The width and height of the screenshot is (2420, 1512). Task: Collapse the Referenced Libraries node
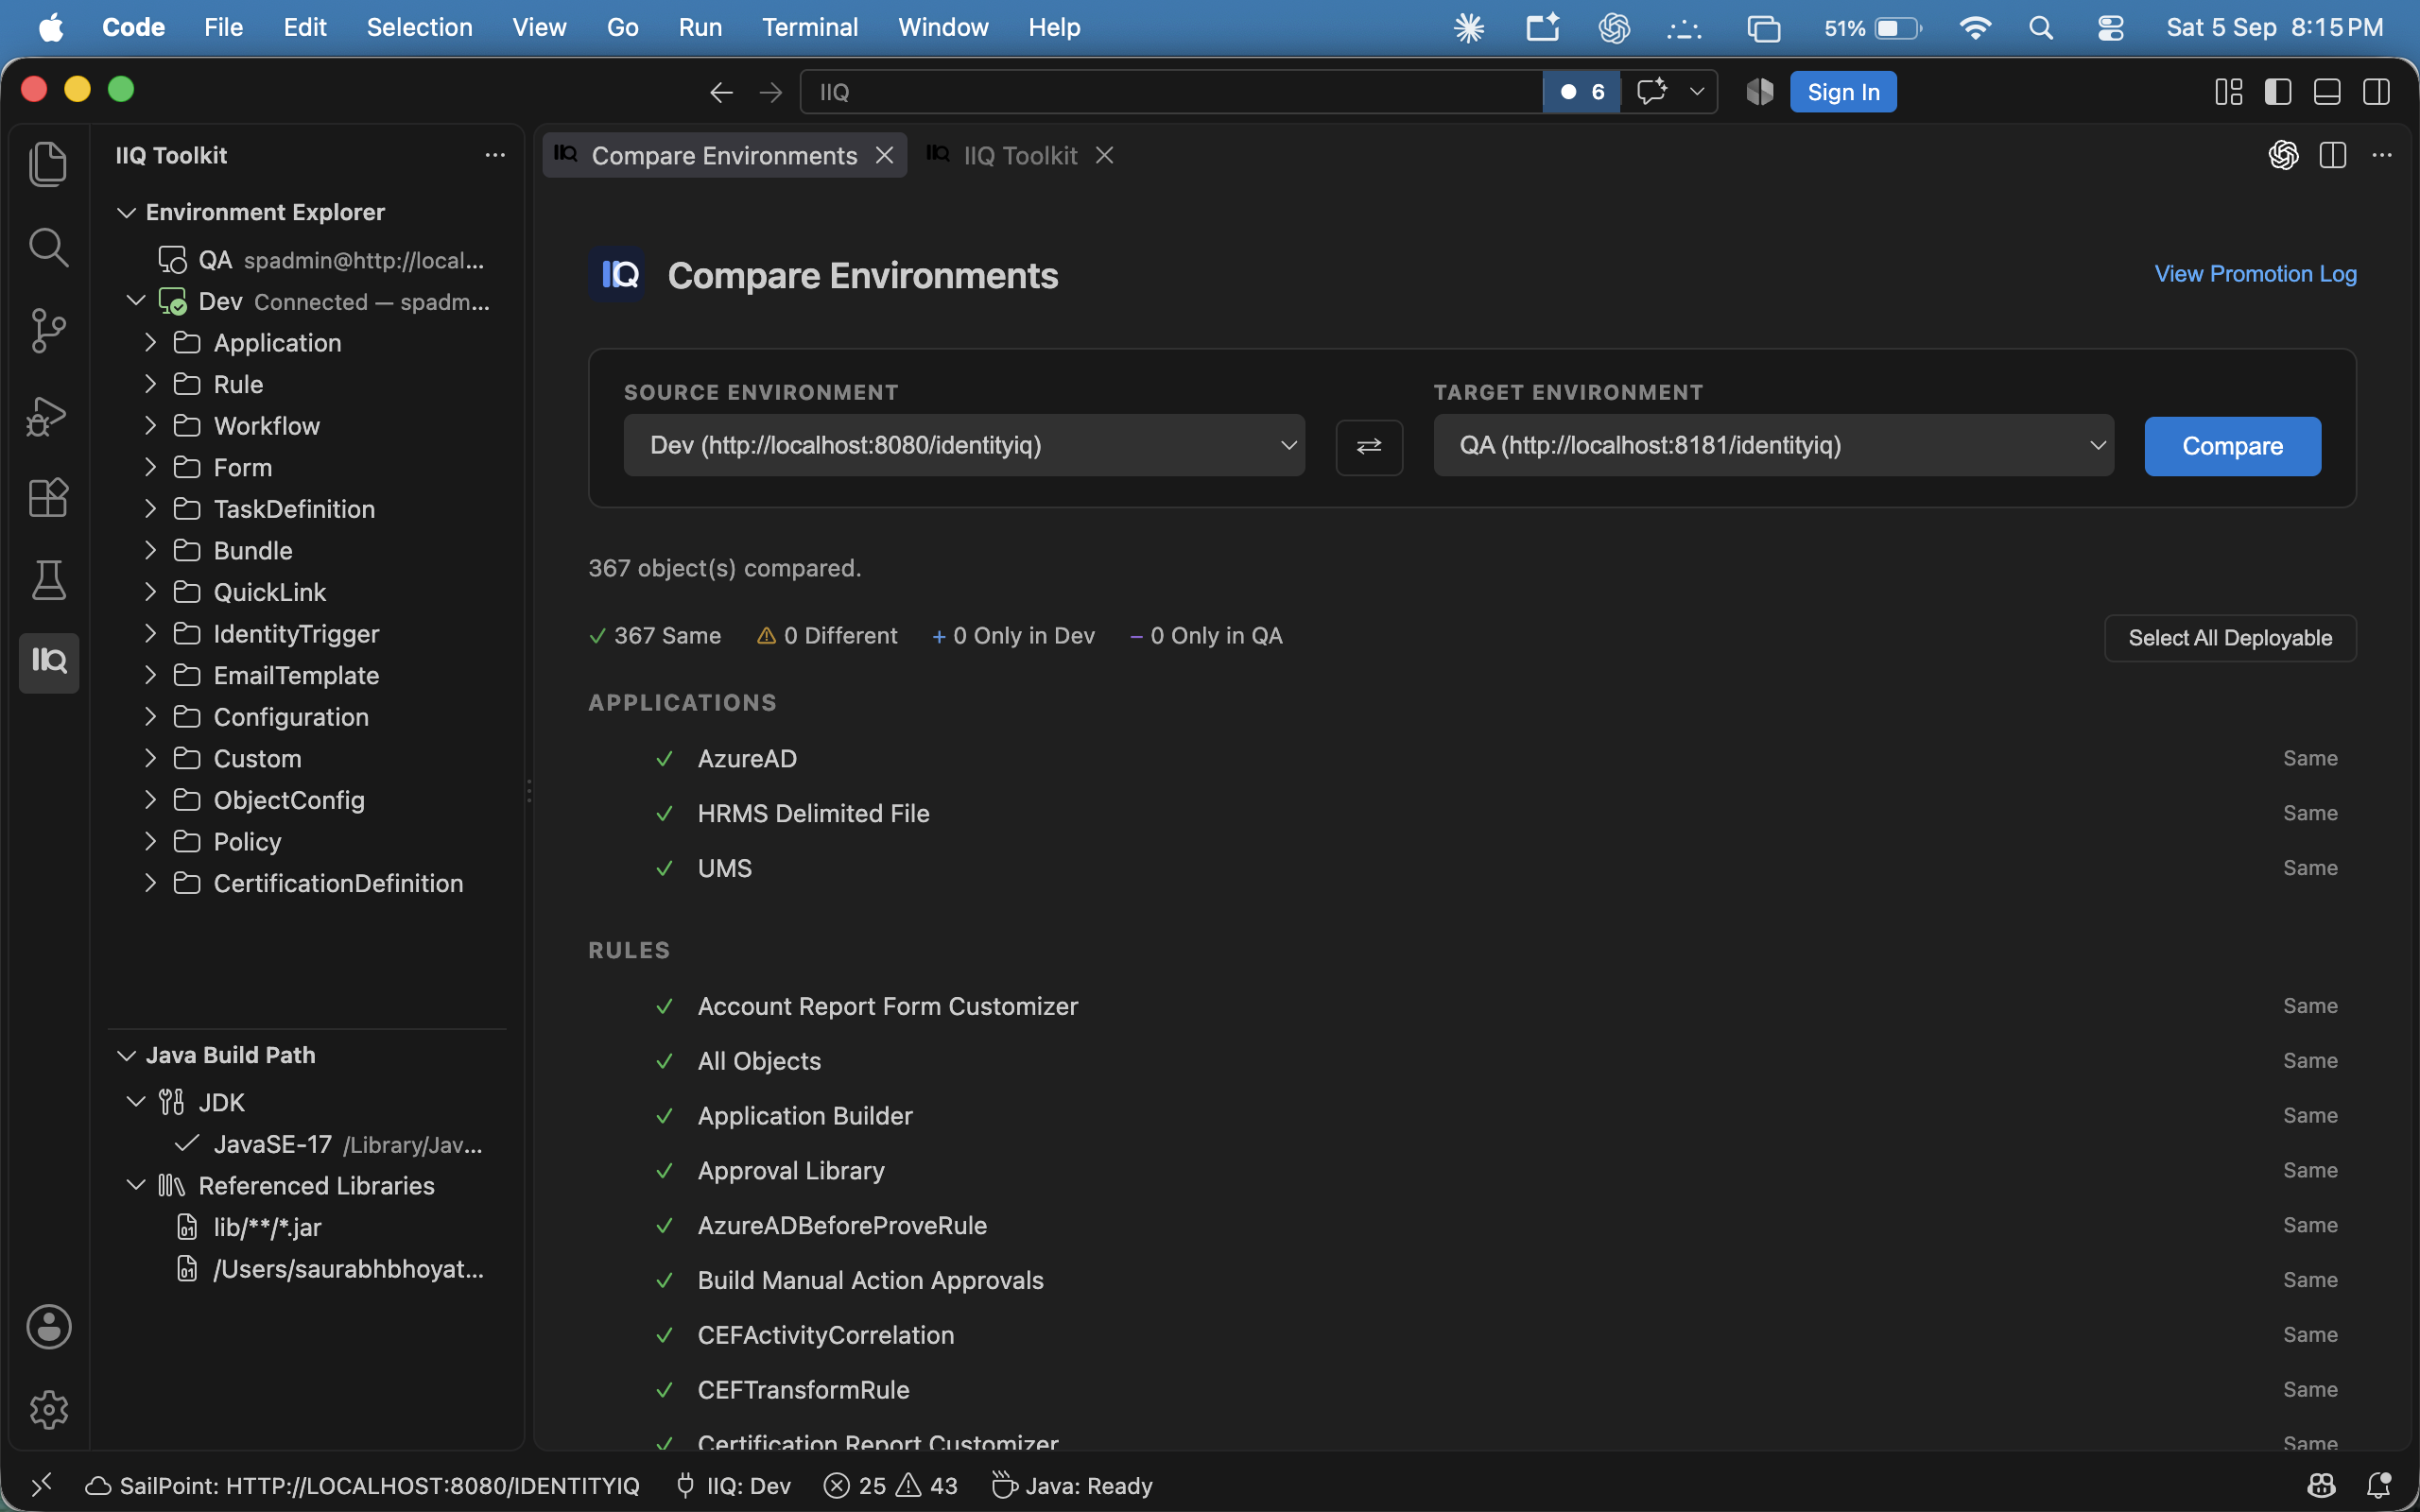pyautogui.click(x=136, y=1185)
